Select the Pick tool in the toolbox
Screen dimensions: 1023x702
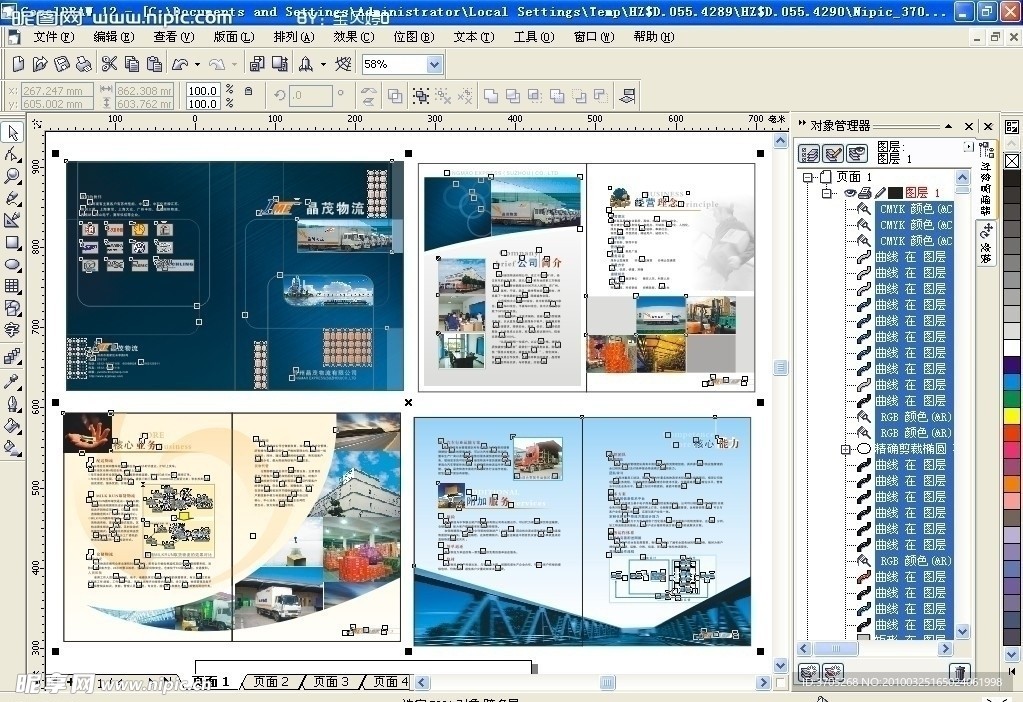[13, 133]
